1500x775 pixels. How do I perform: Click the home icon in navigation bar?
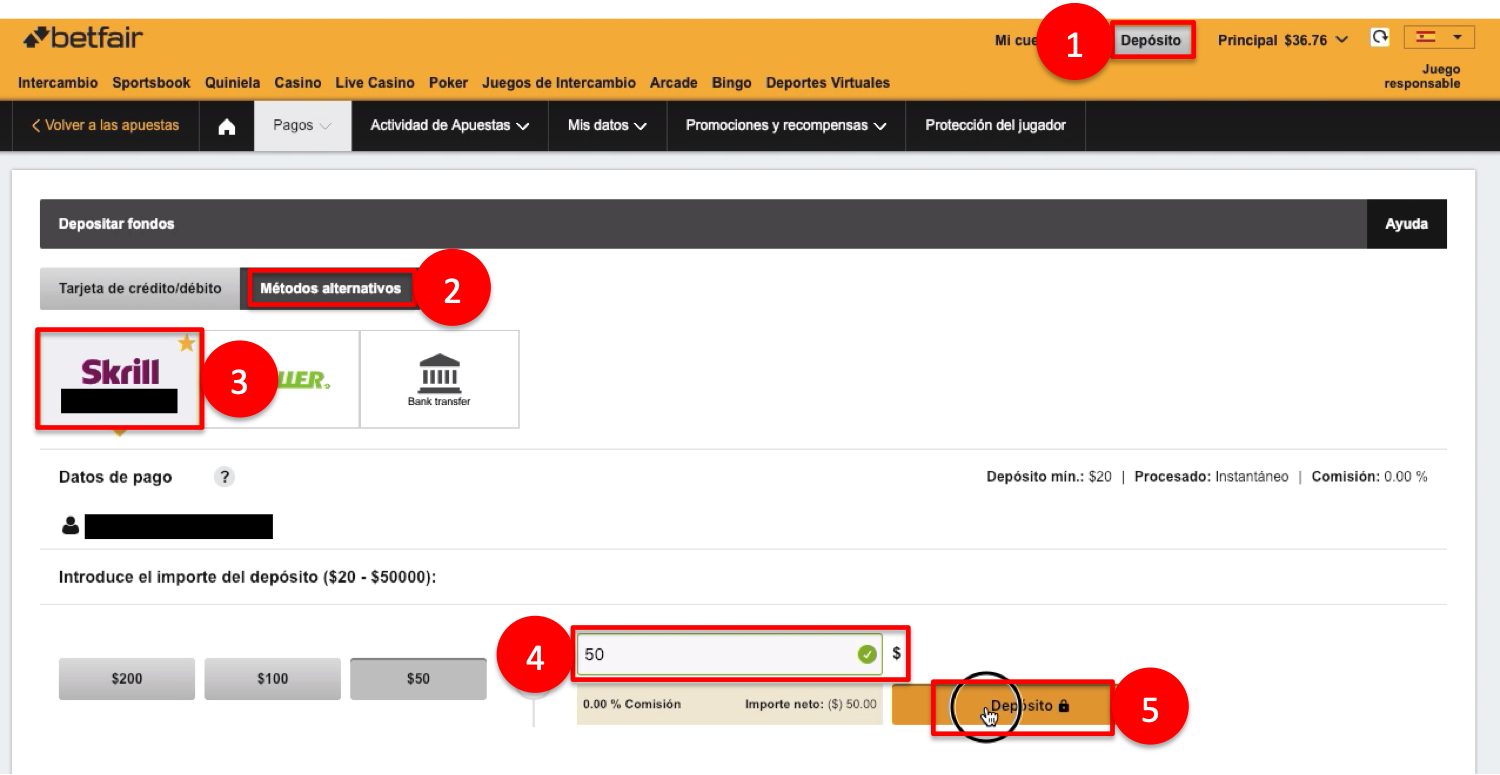227,126
